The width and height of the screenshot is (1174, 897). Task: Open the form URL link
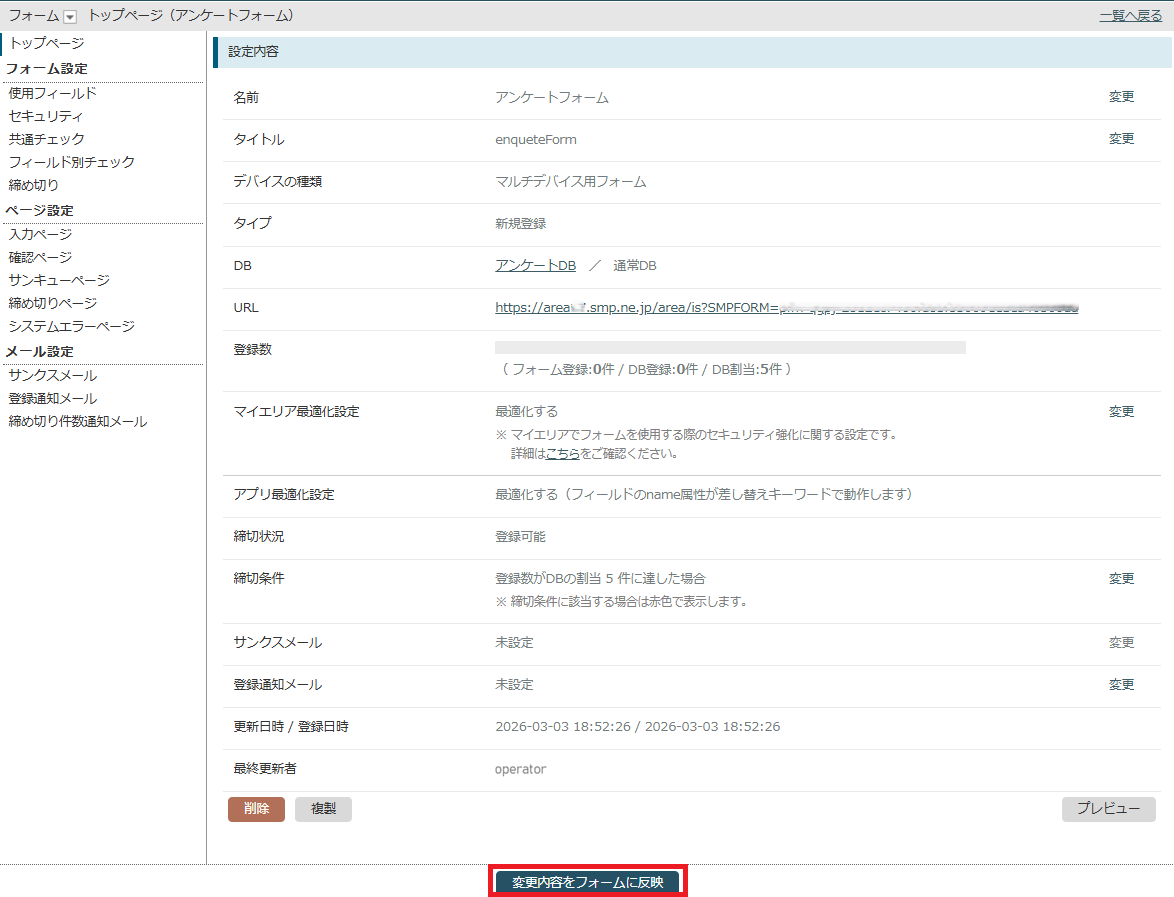click(x=786, y=308)
